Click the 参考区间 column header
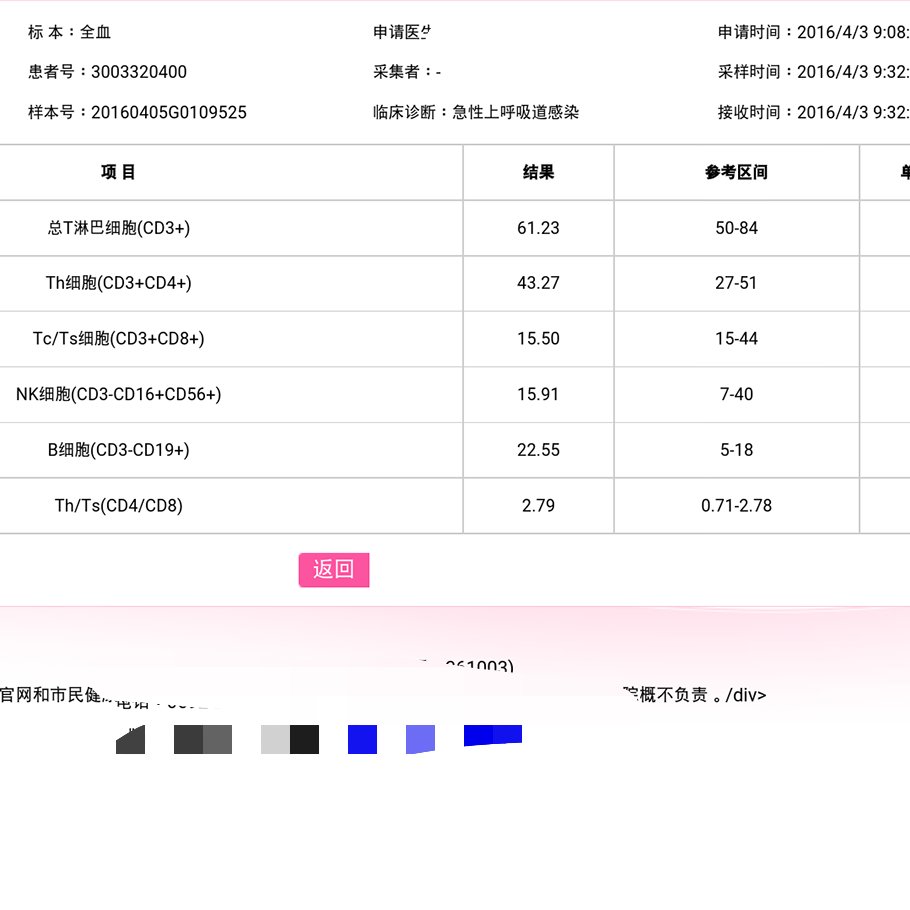This screenshot has width=910, height=910. click(x=736, y=172)
